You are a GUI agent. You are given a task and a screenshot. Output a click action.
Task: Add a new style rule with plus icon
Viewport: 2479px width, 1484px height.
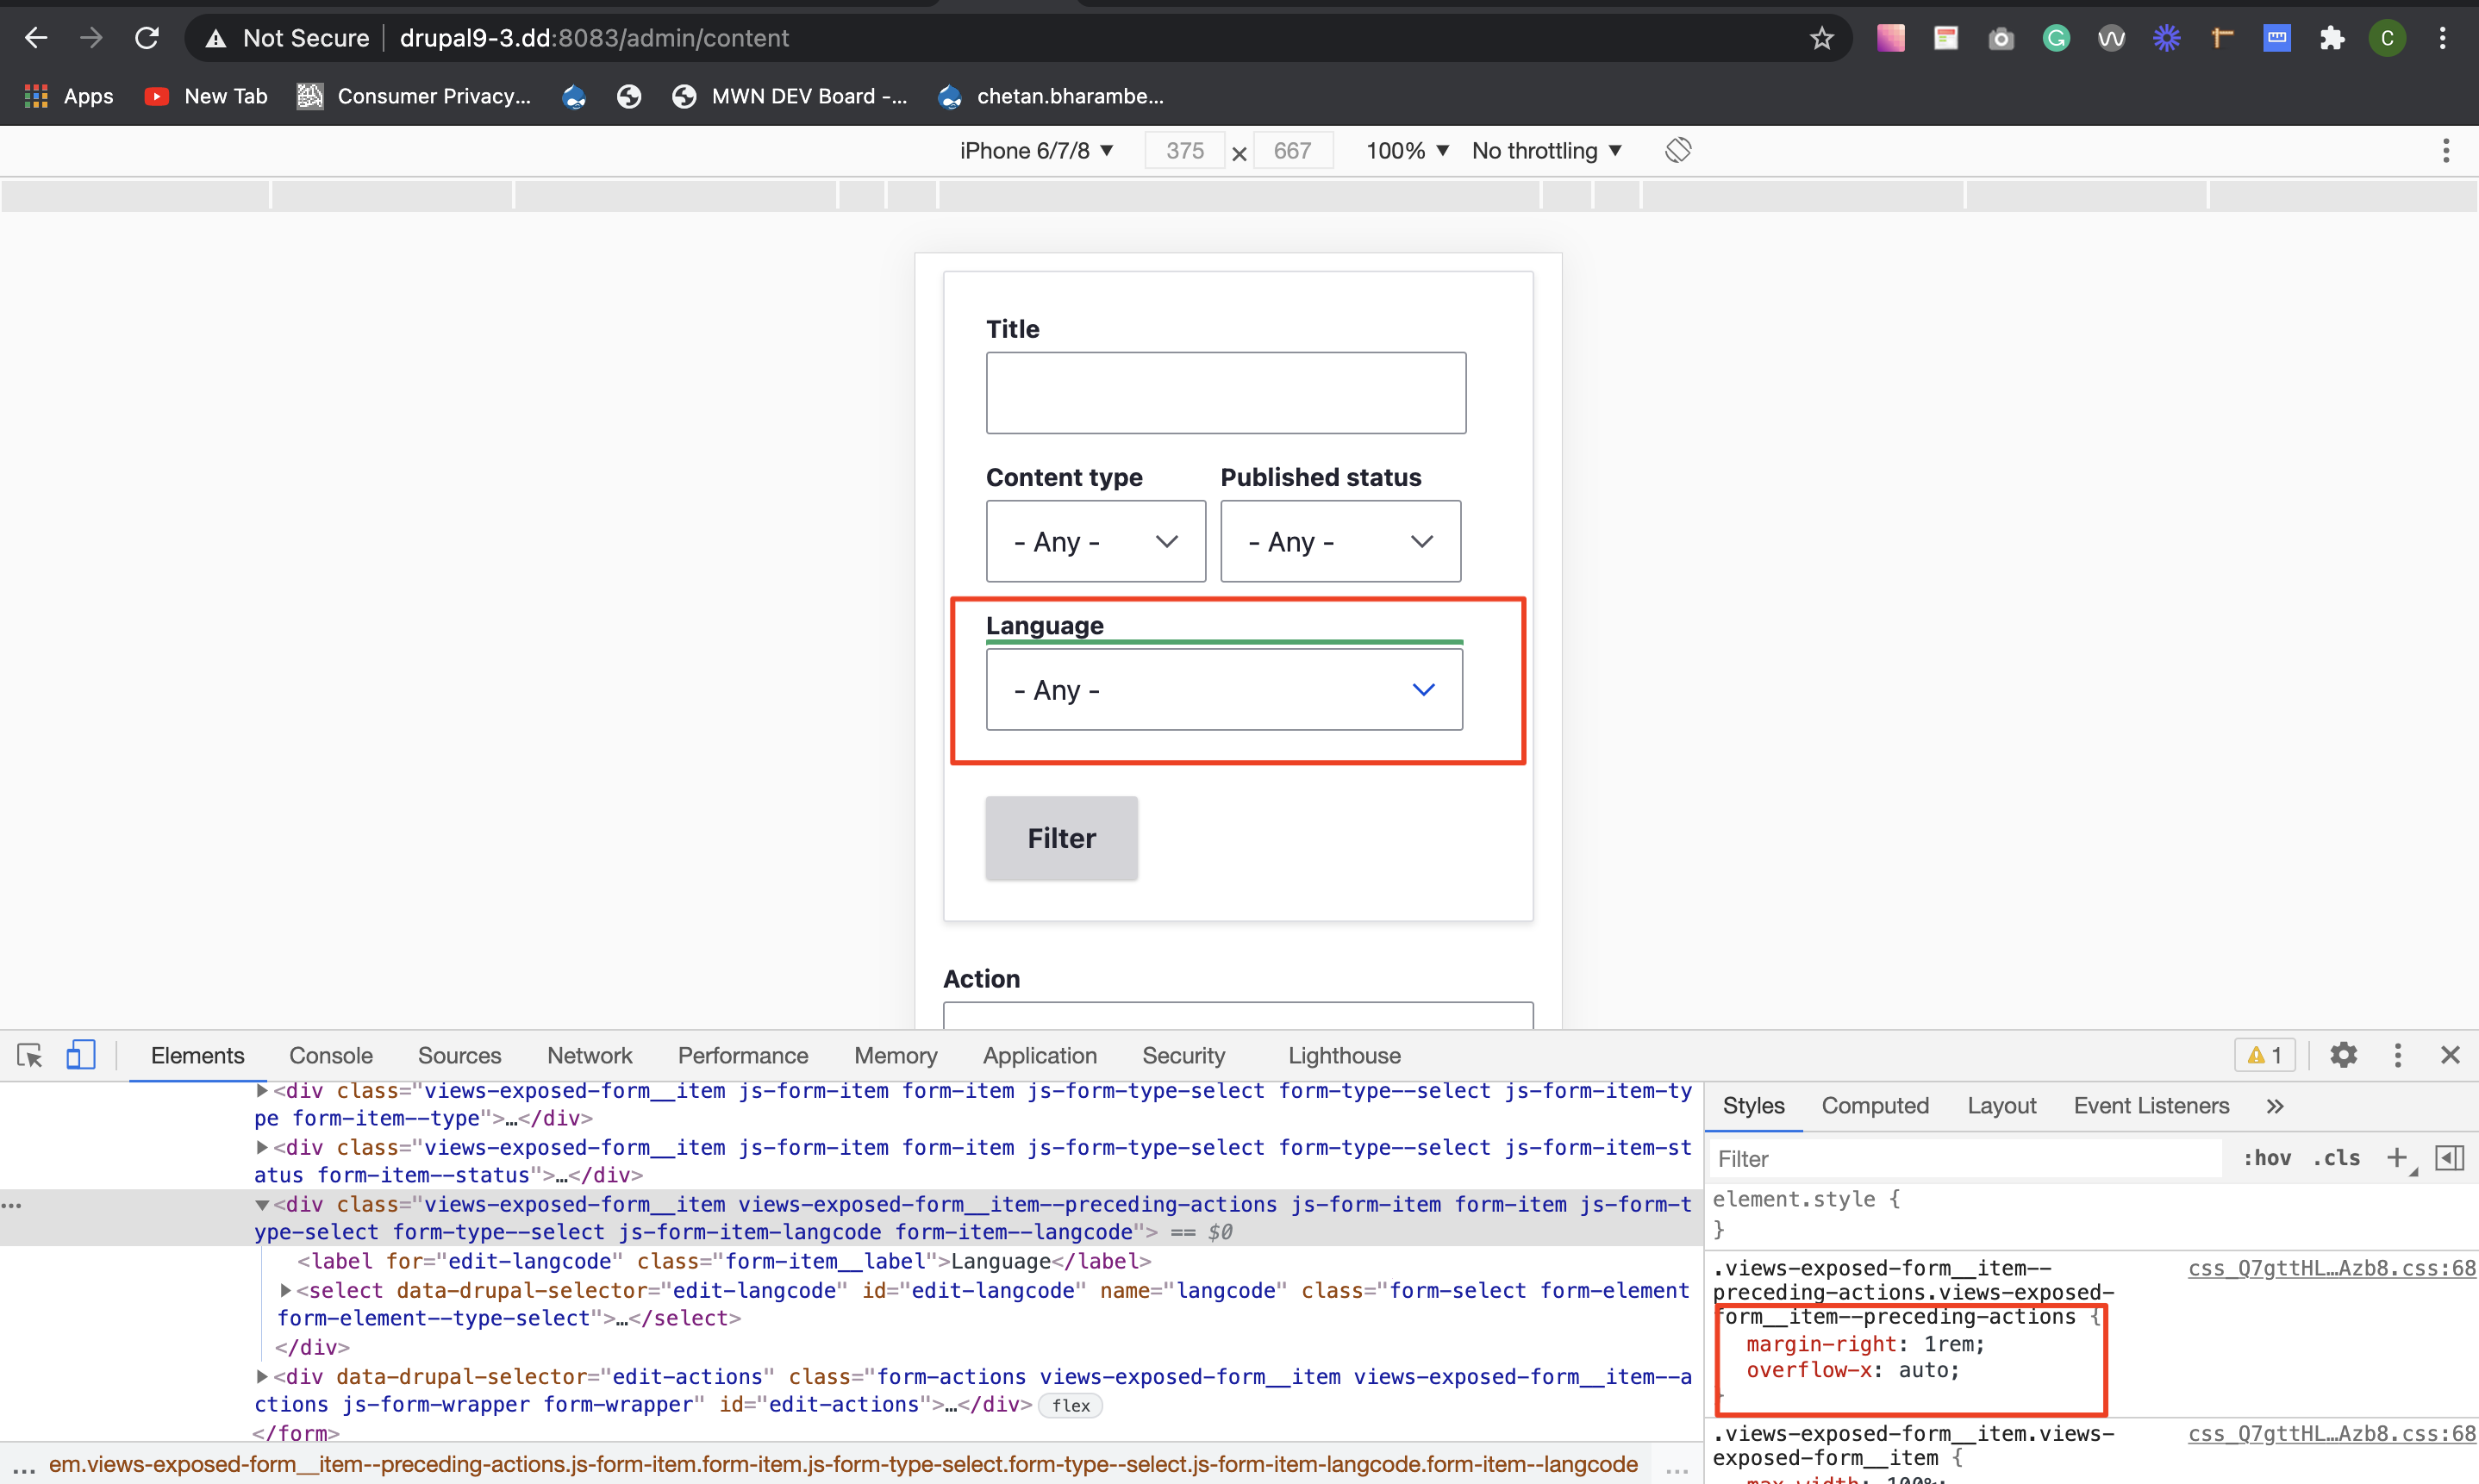[2396, 1158]
